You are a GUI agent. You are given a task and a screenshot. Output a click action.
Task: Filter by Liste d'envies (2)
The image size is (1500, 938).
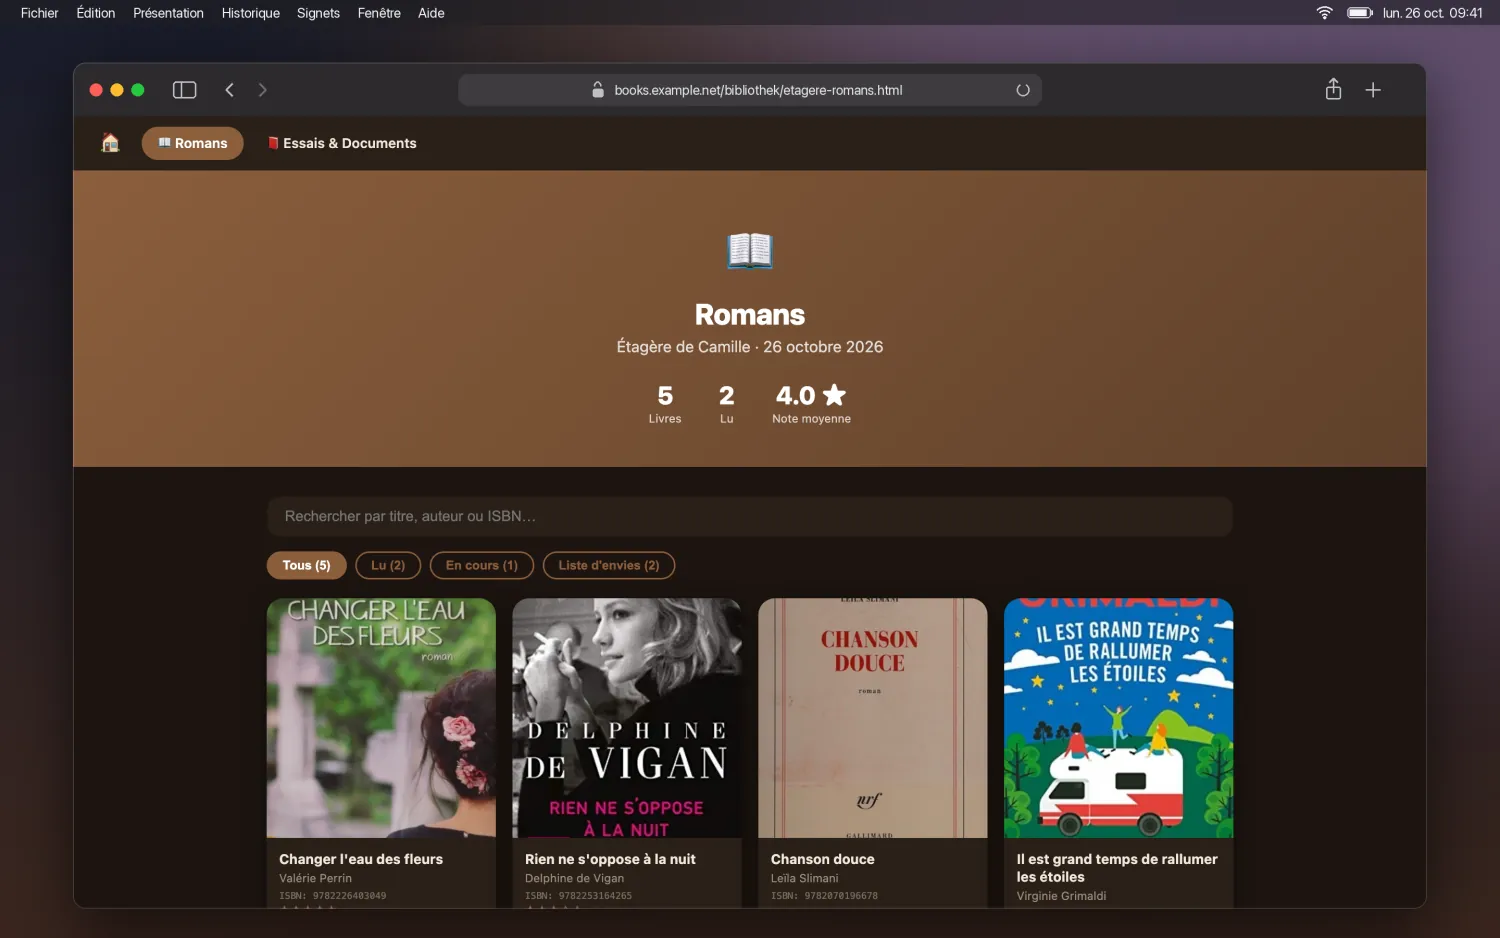(x=609, y=565)
